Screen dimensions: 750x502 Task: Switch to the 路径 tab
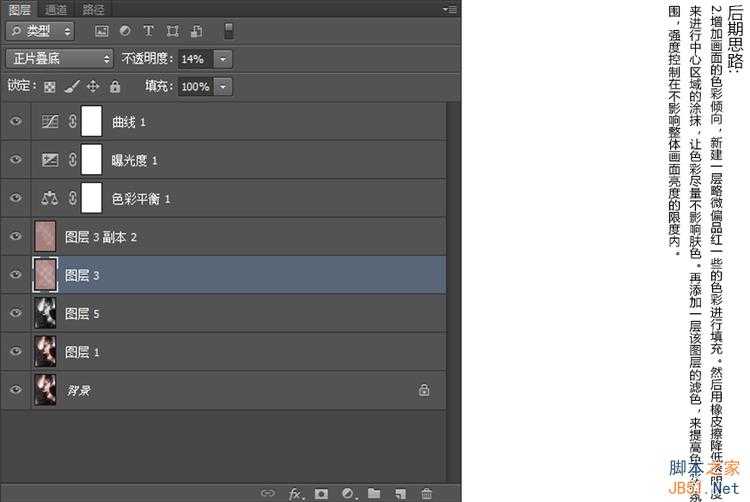coord(93,9)
